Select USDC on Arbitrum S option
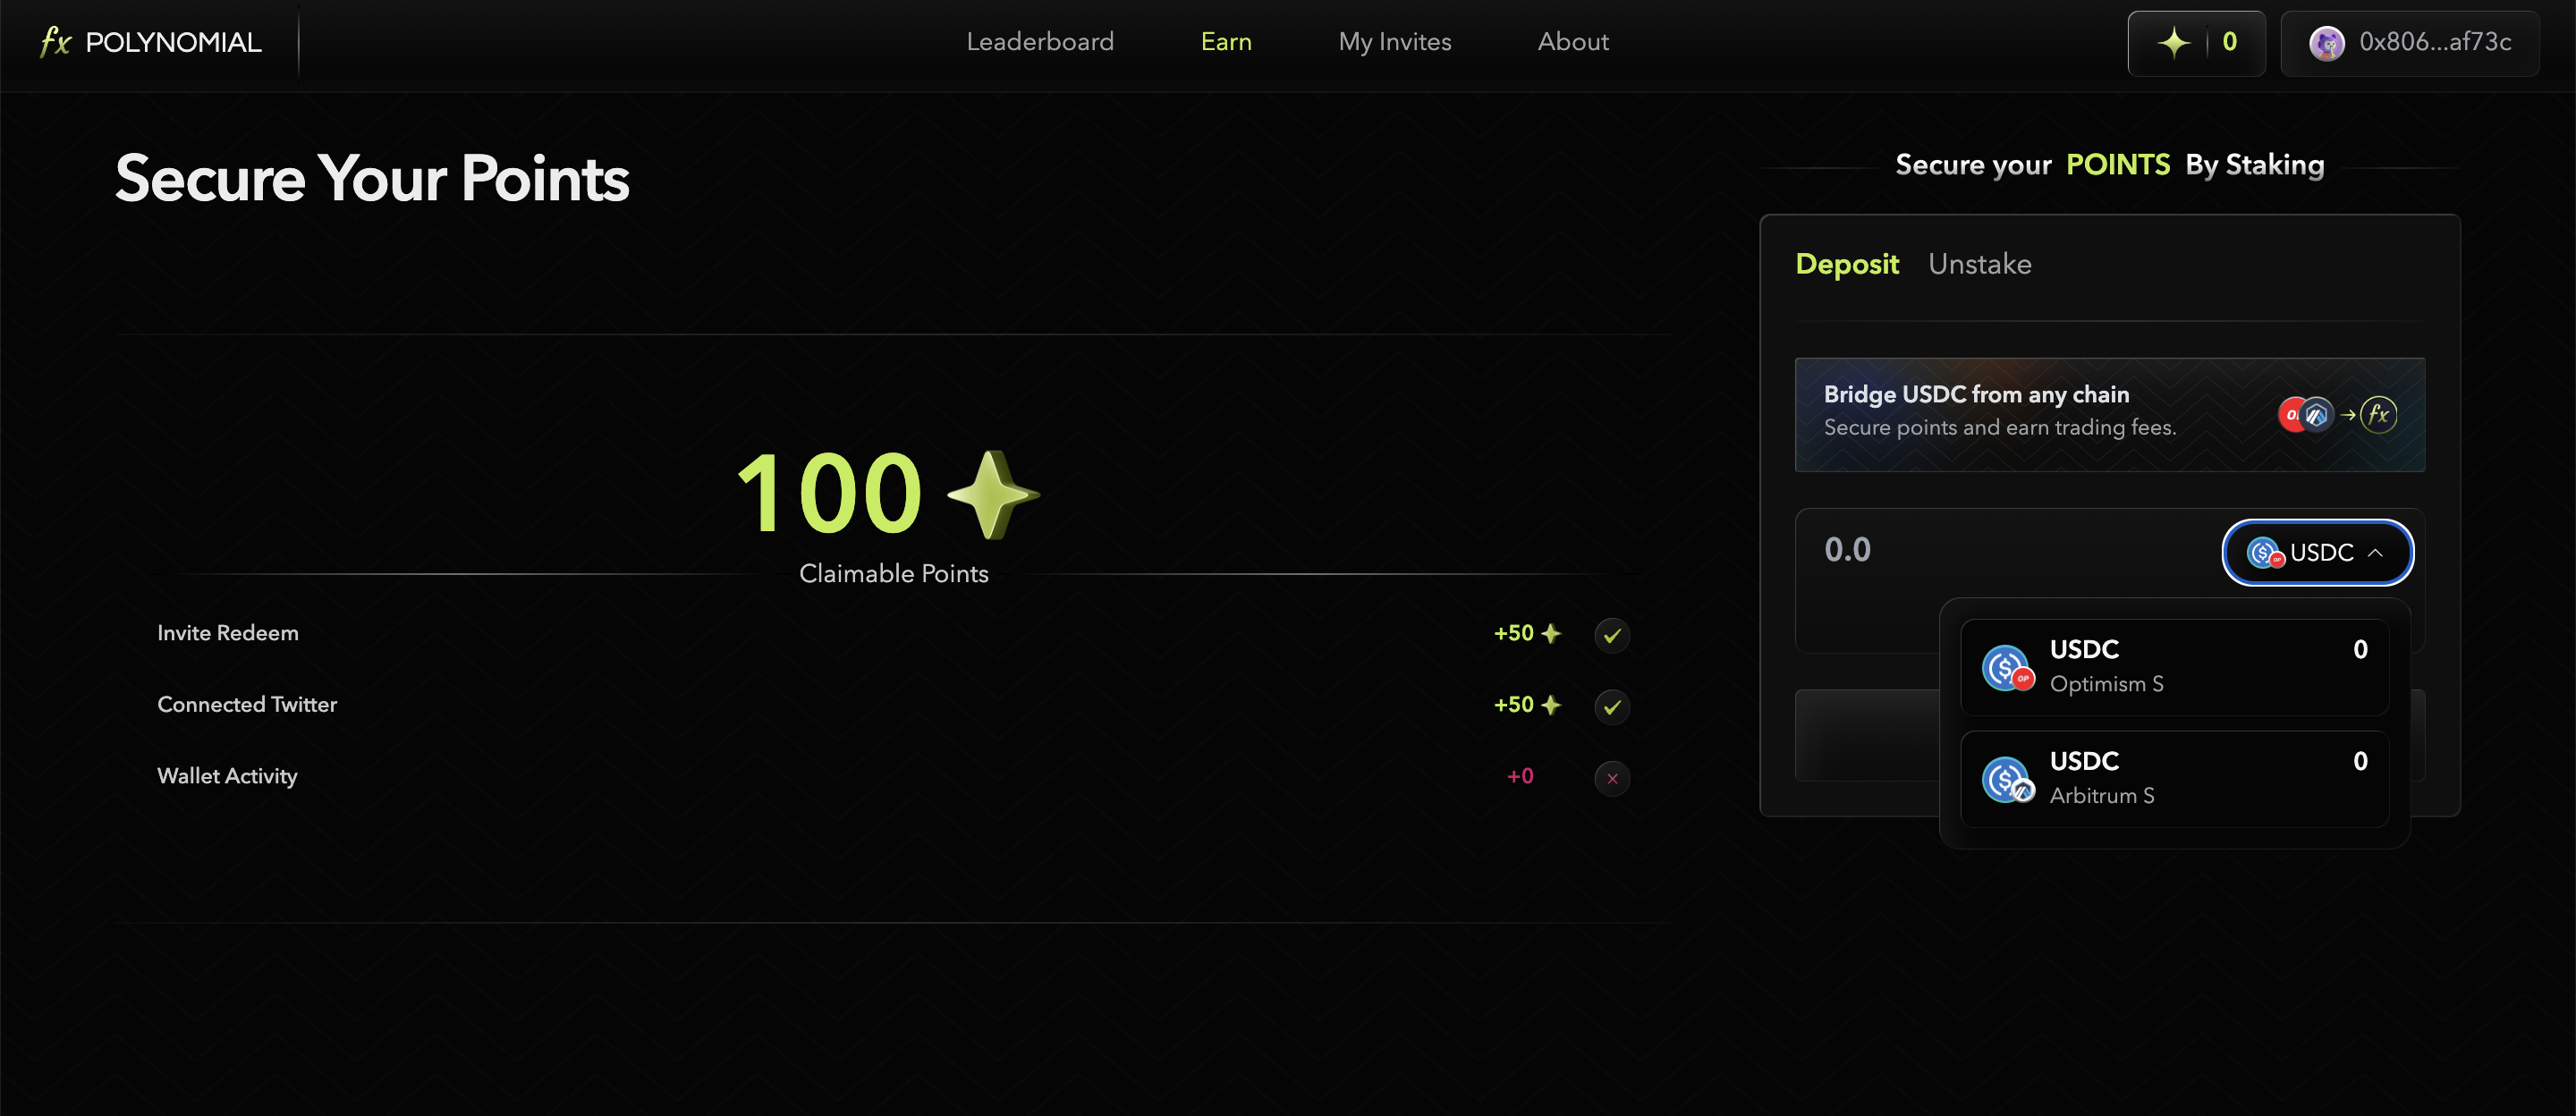Image resolution: width=2576 pixels, height=1116 pixels. 2174,779
